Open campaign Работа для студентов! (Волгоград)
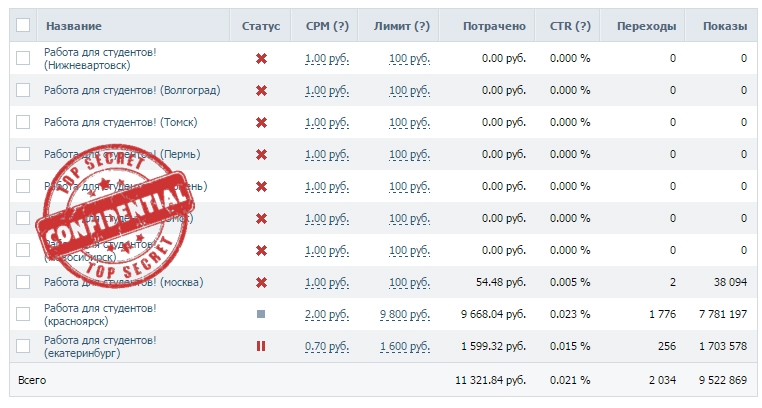The image size is (762, 408). coord(132,91)
